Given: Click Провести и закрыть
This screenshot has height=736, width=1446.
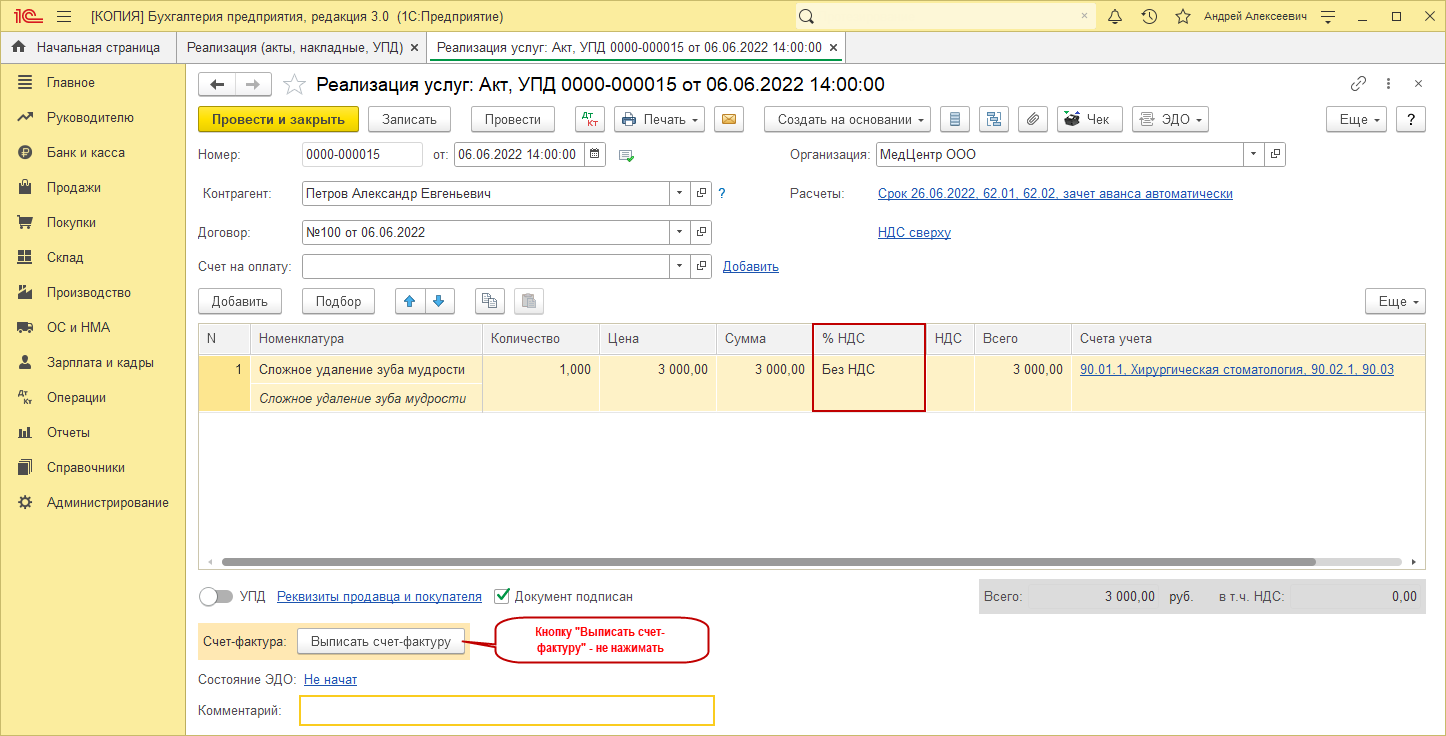Looking at the screenshot, I should [x=278, y=119].
